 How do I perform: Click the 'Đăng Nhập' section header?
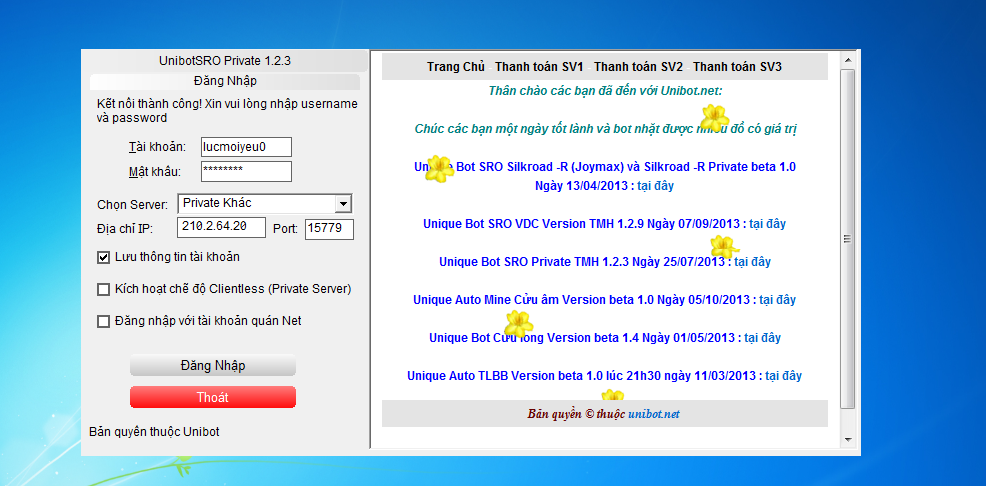click(224, 81)
